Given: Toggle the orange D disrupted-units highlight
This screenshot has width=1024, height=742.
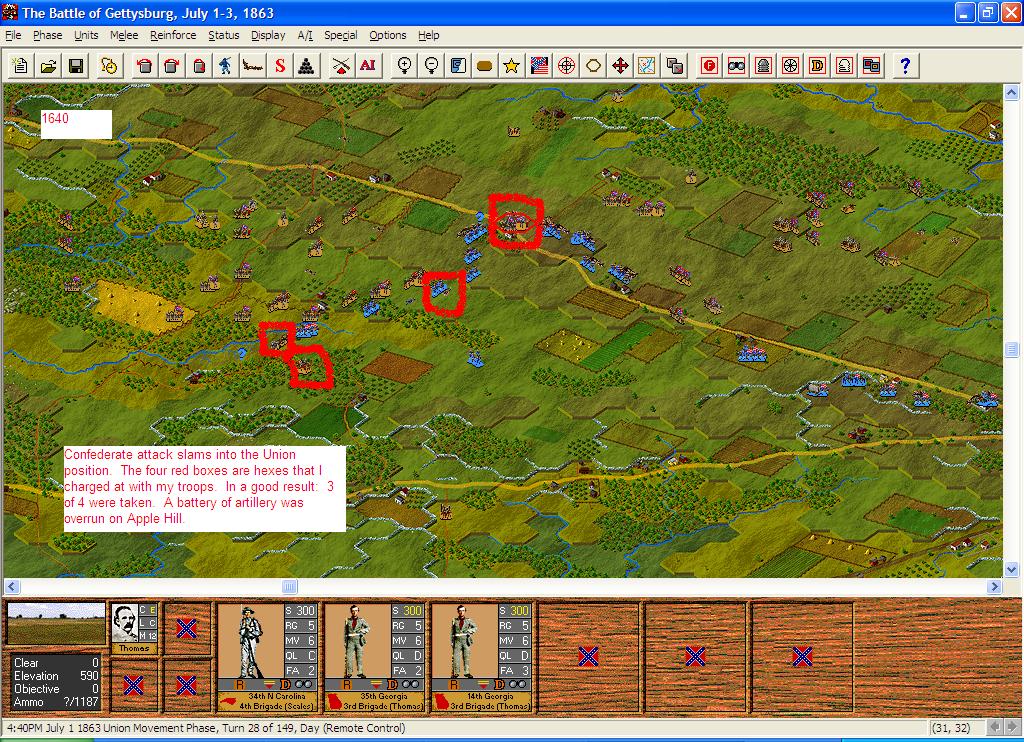Looking at the screenshot, I should (x=817, y=65).
